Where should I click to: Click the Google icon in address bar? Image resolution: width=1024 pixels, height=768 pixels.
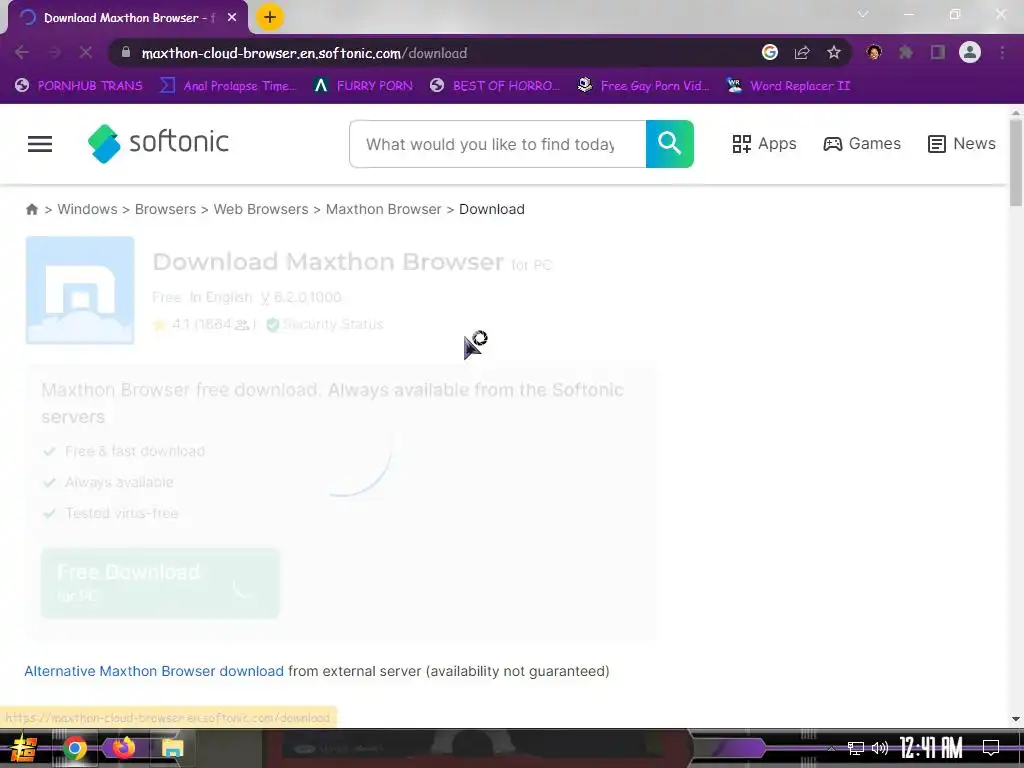click(x=770, y=52)
